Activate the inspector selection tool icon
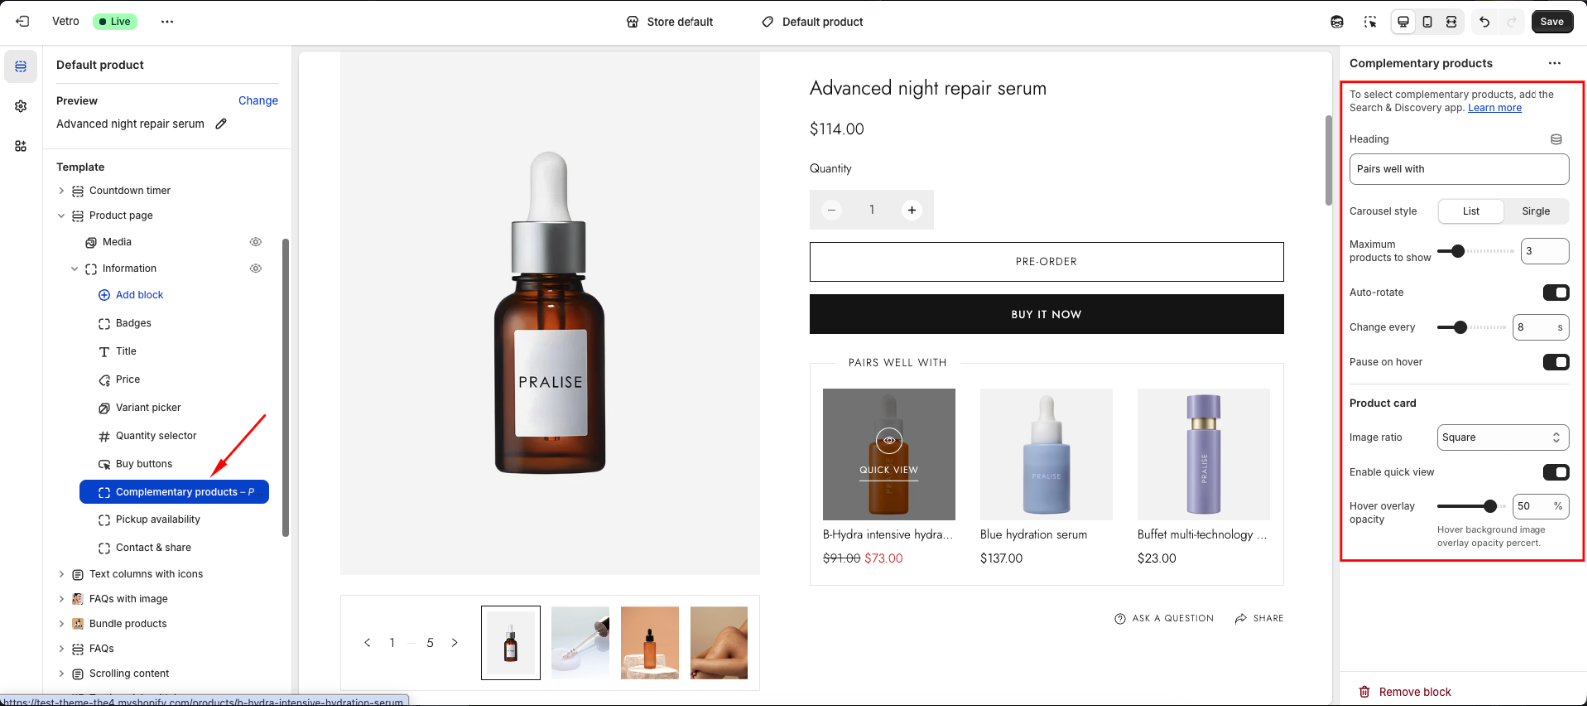 [1370, 22]
